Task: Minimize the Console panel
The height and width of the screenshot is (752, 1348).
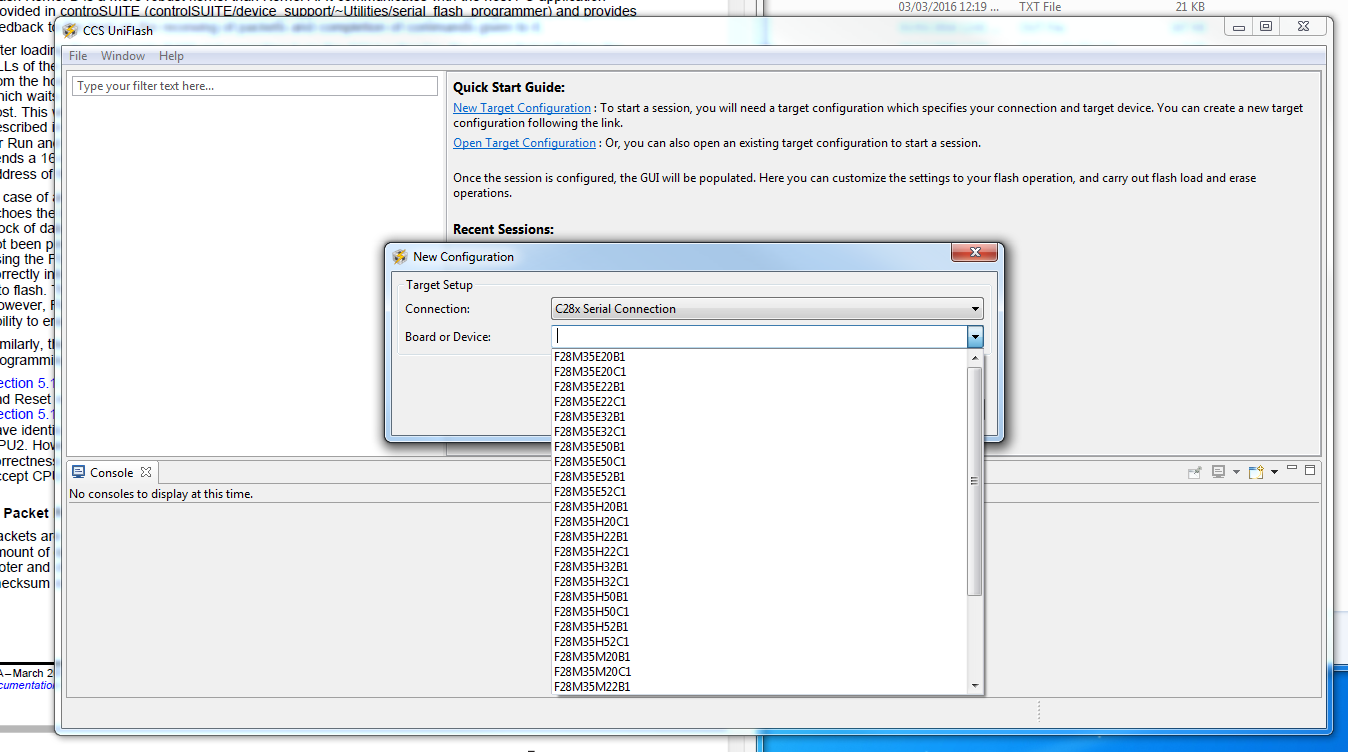Action: point(1293,468)
